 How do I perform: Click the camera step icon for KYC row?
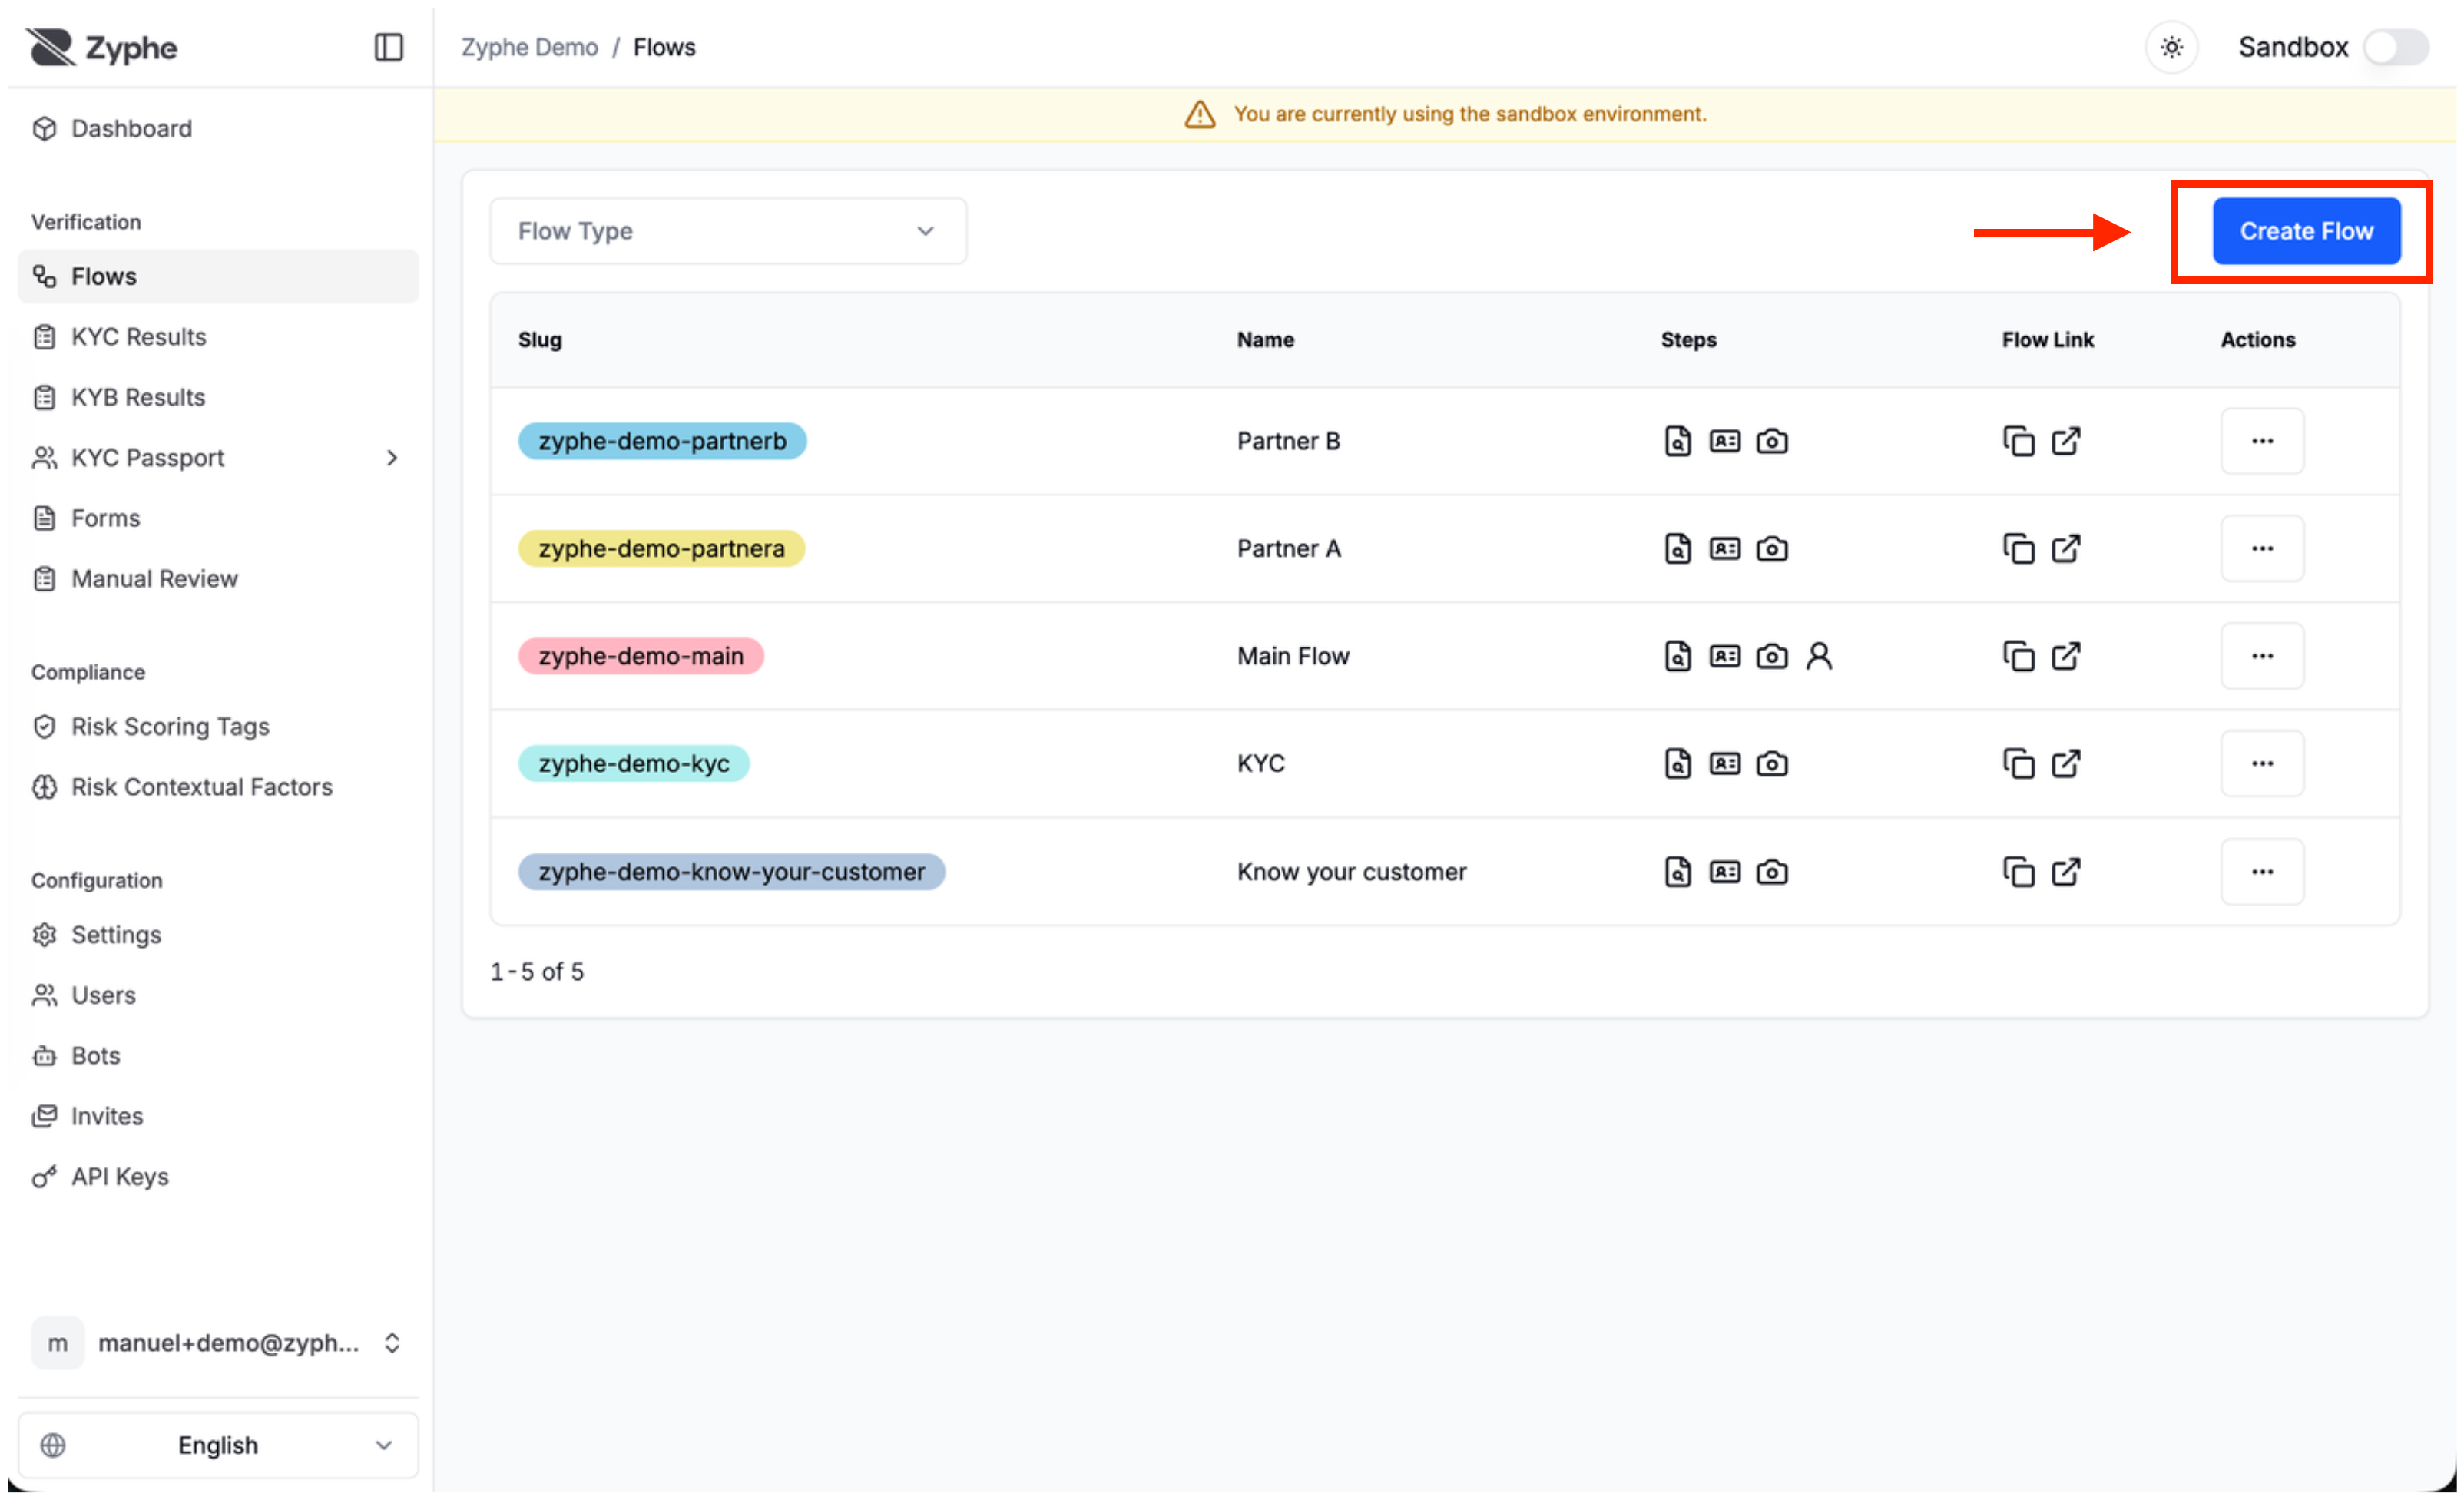1771,763
